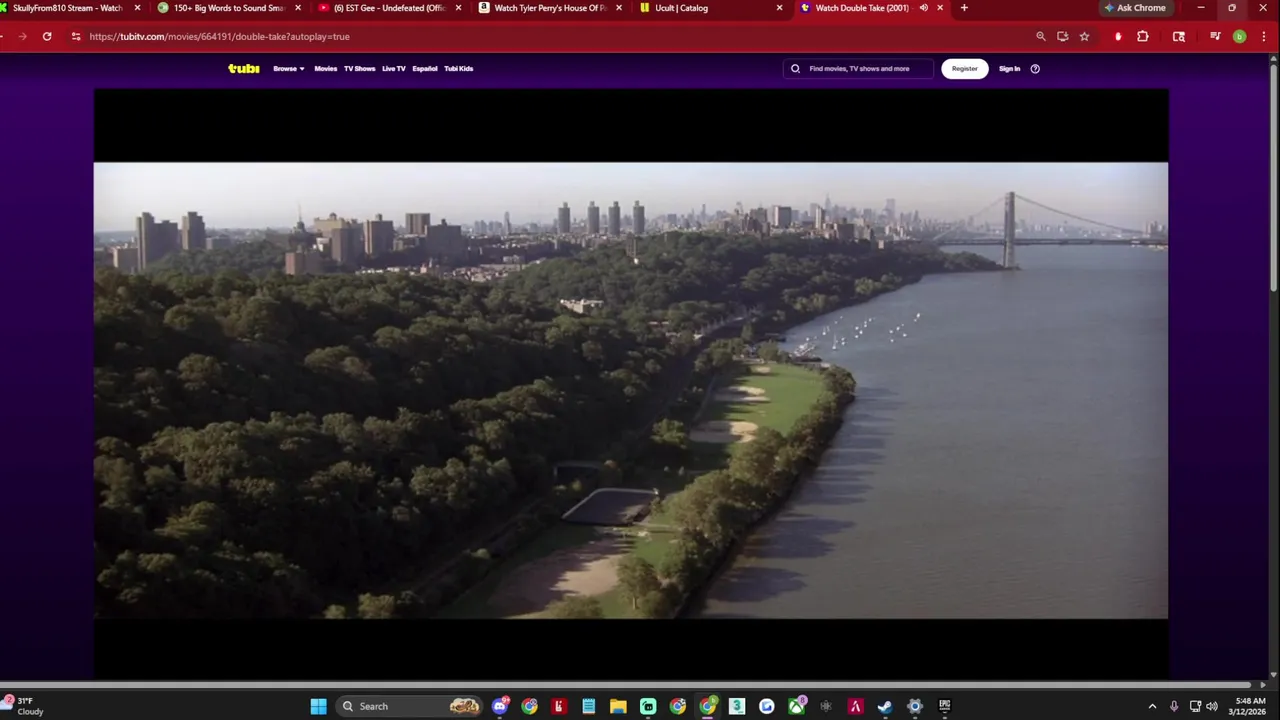Go forward in browser history
This screenshot has width=1280, height=720.
(22, 36)
